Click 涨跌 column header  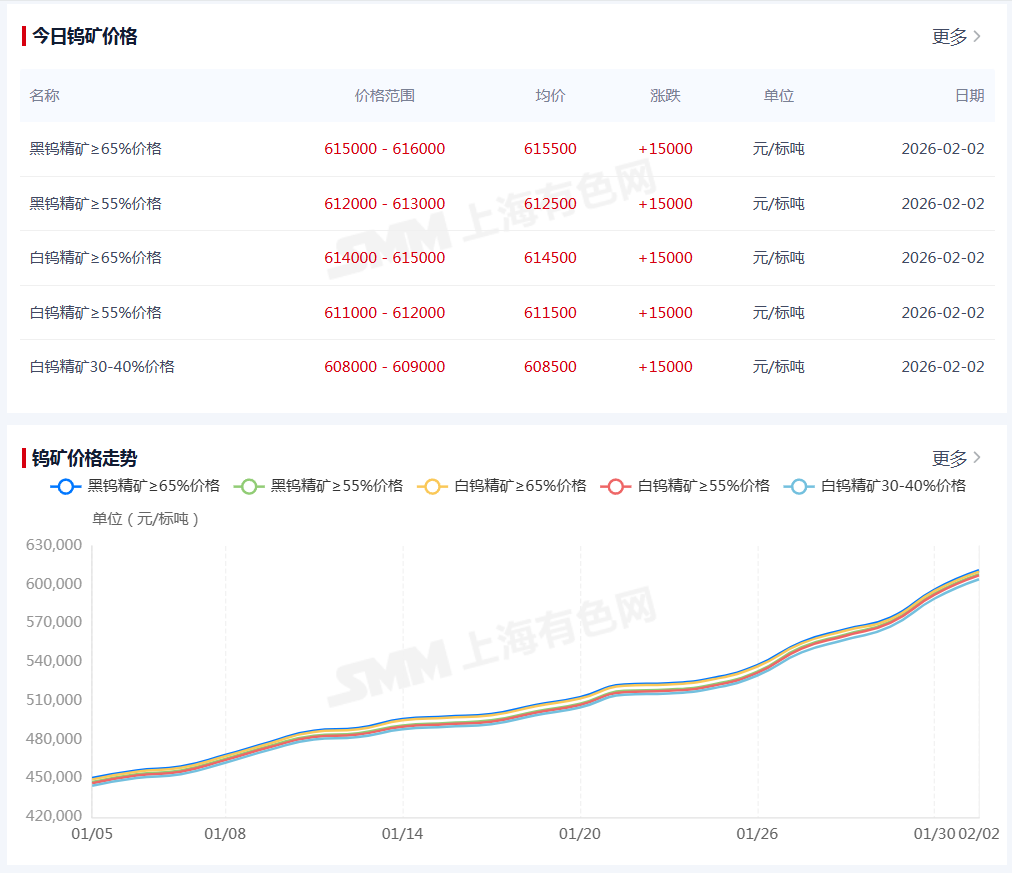tap(665, 96)
